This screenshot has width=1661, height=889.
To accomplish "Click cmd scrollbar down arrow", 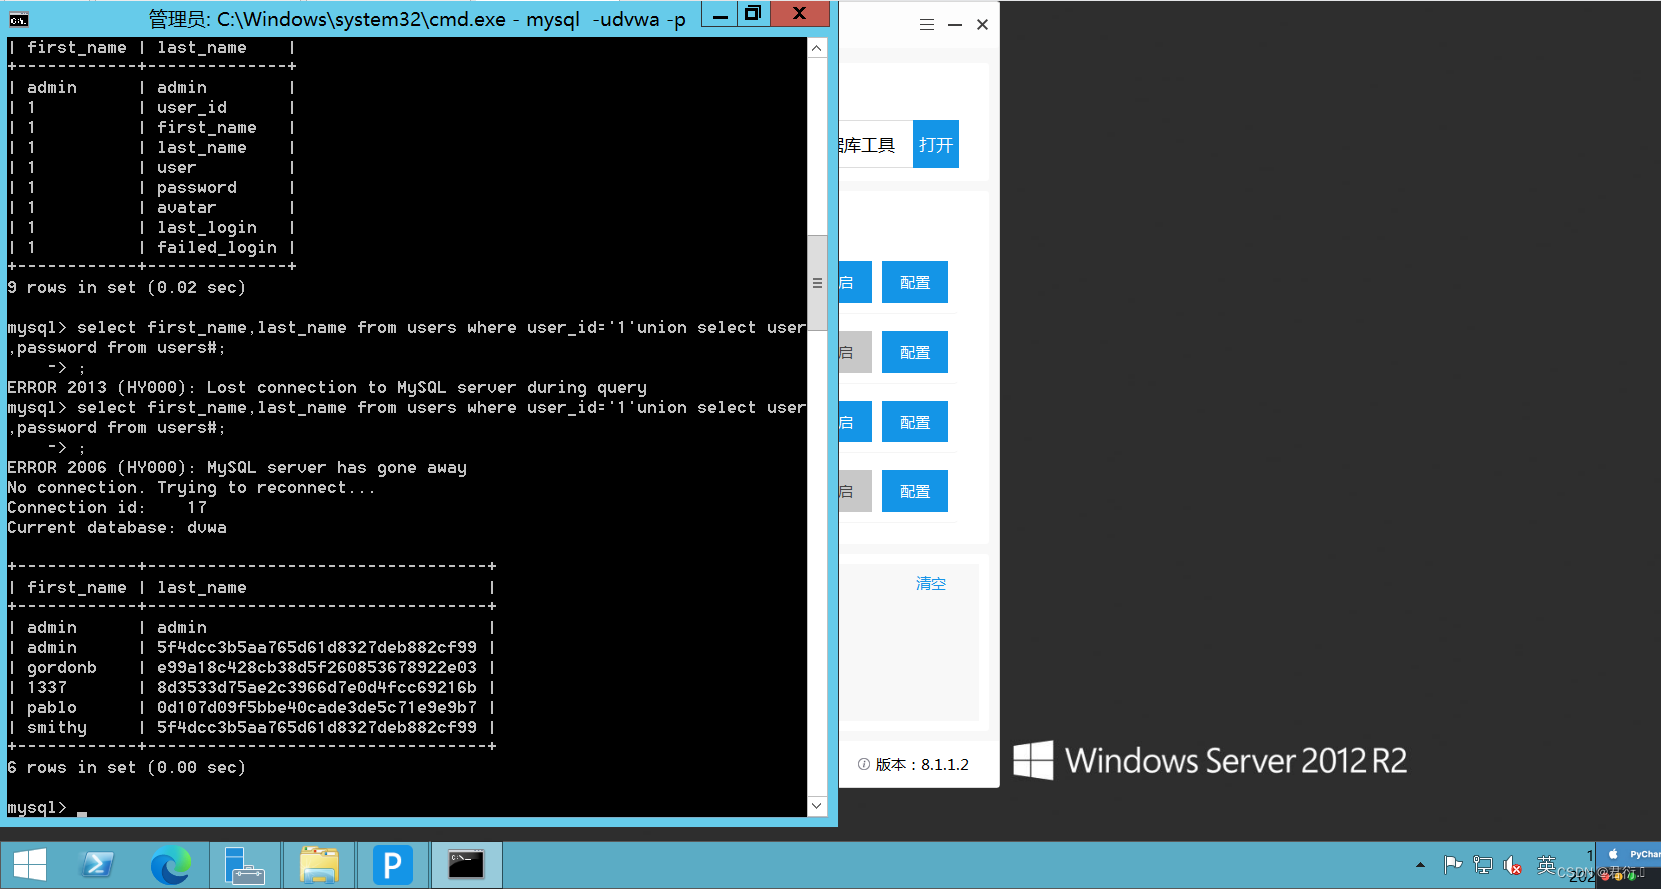I will click(817, 806).
